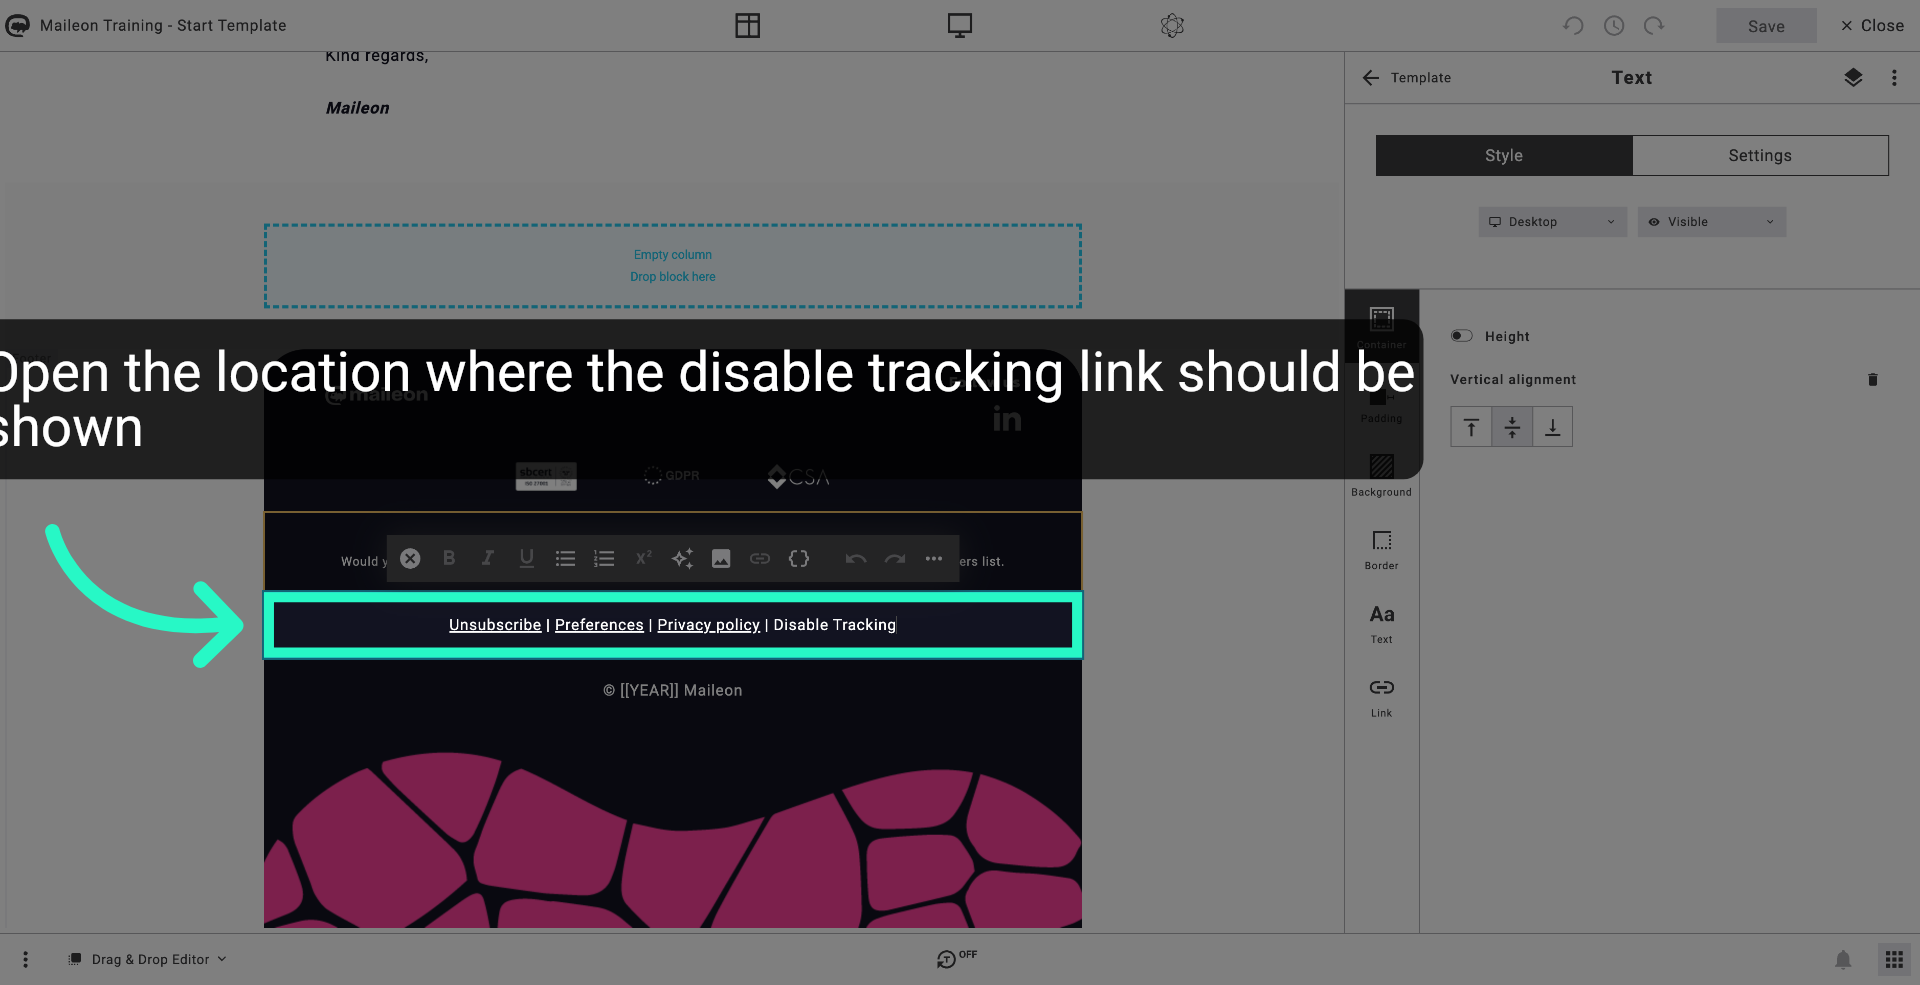Open bottom-left three-dot menu
The height and width of the screenshot is (985, 1920).
[x=25, y=960]
